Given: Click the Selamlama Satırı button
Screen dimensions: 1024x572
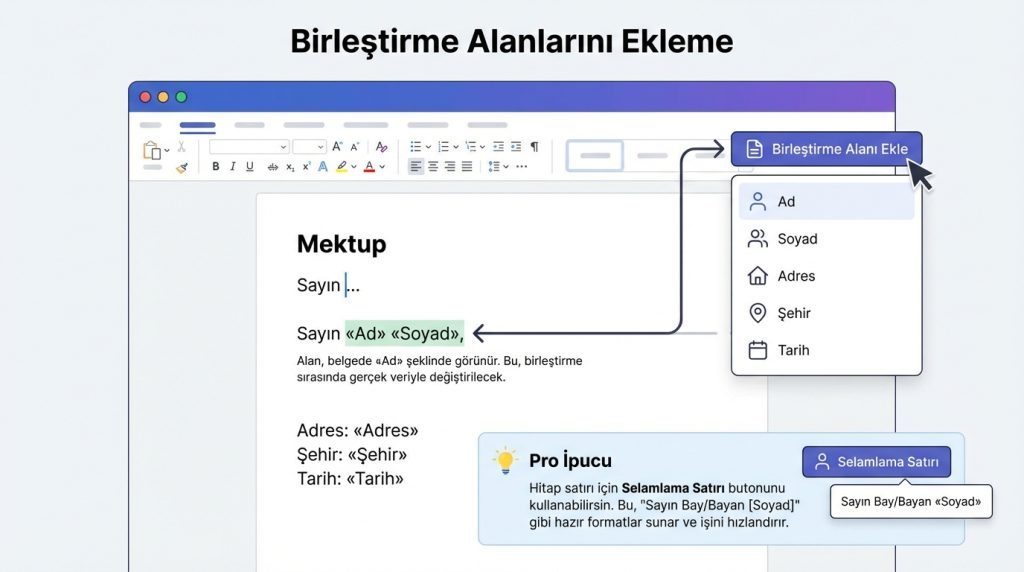Looking at the screenshot, I should click(876, 462).
